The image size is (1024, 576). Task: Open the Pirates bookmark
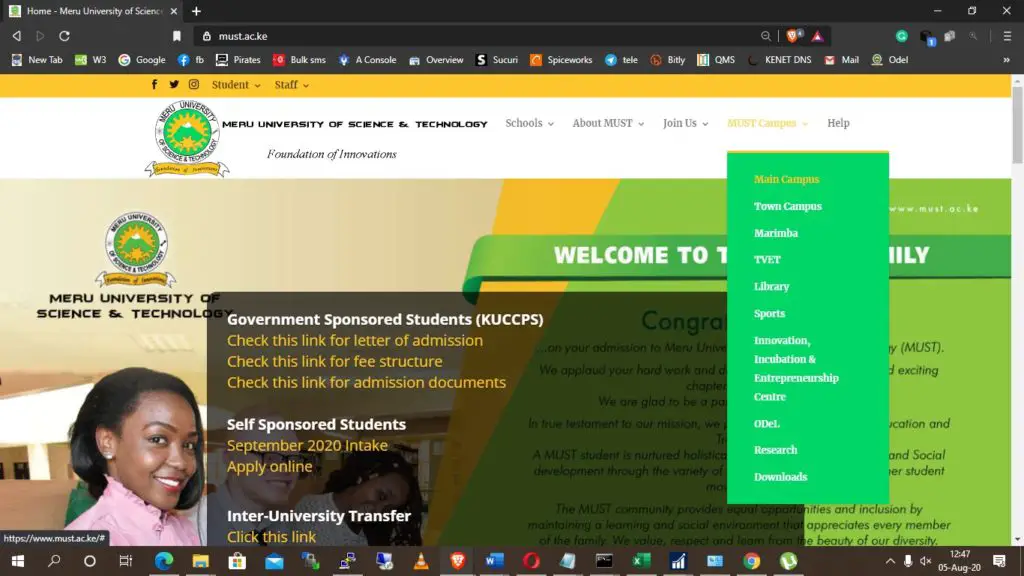pos(238,59)
